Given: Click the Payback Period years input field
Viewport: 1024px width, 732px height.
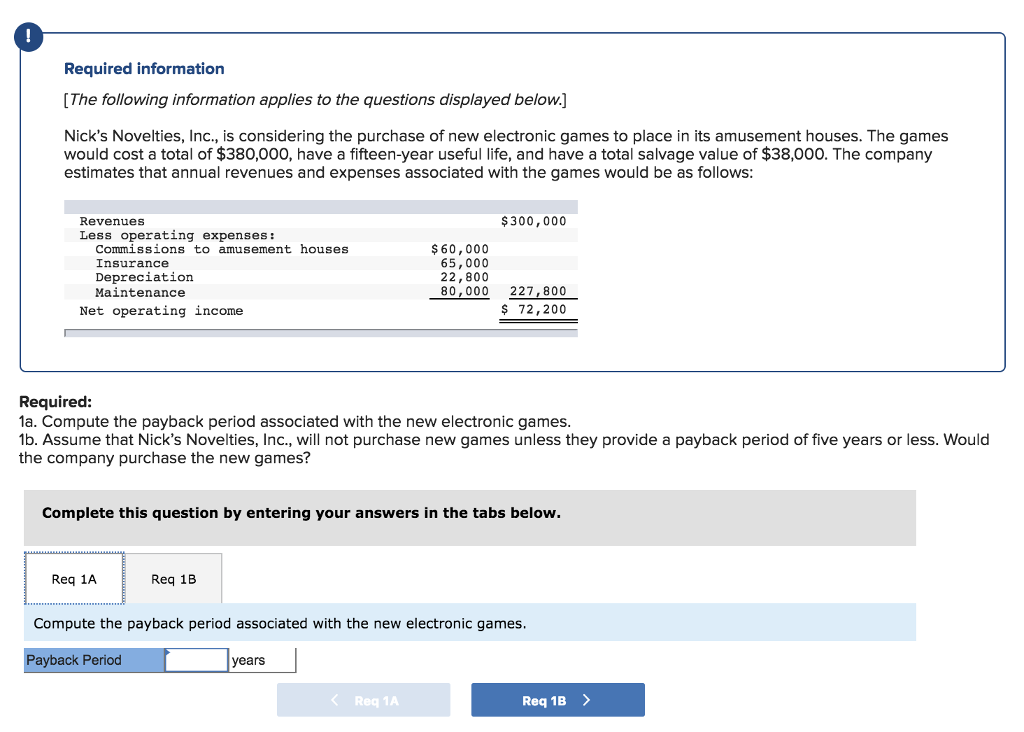Looking at the screenshot, I should click(197, 660).
